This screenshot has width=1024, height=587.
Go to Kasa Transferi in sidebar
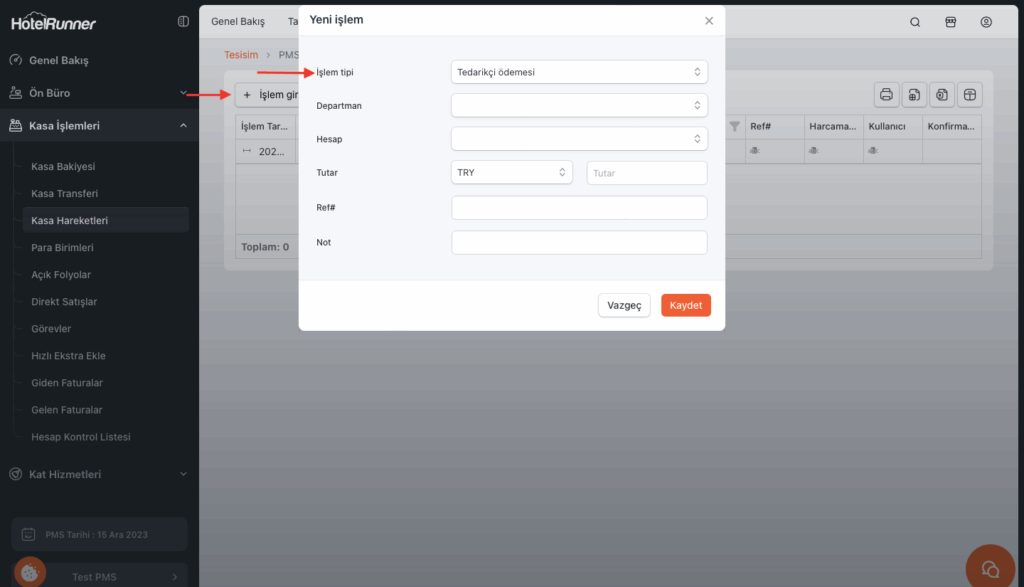[x=65, y=193]
